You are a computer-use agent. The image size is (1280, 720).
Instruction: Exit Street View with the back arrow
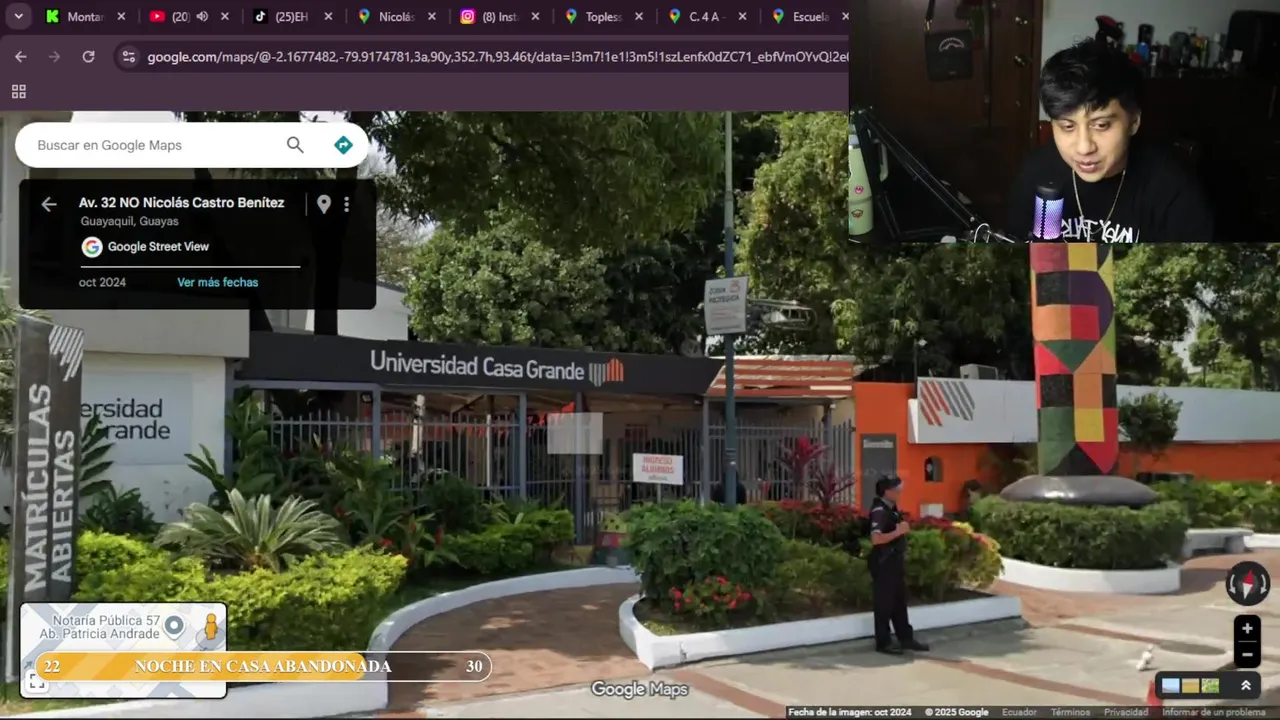(x=49, y=204)
